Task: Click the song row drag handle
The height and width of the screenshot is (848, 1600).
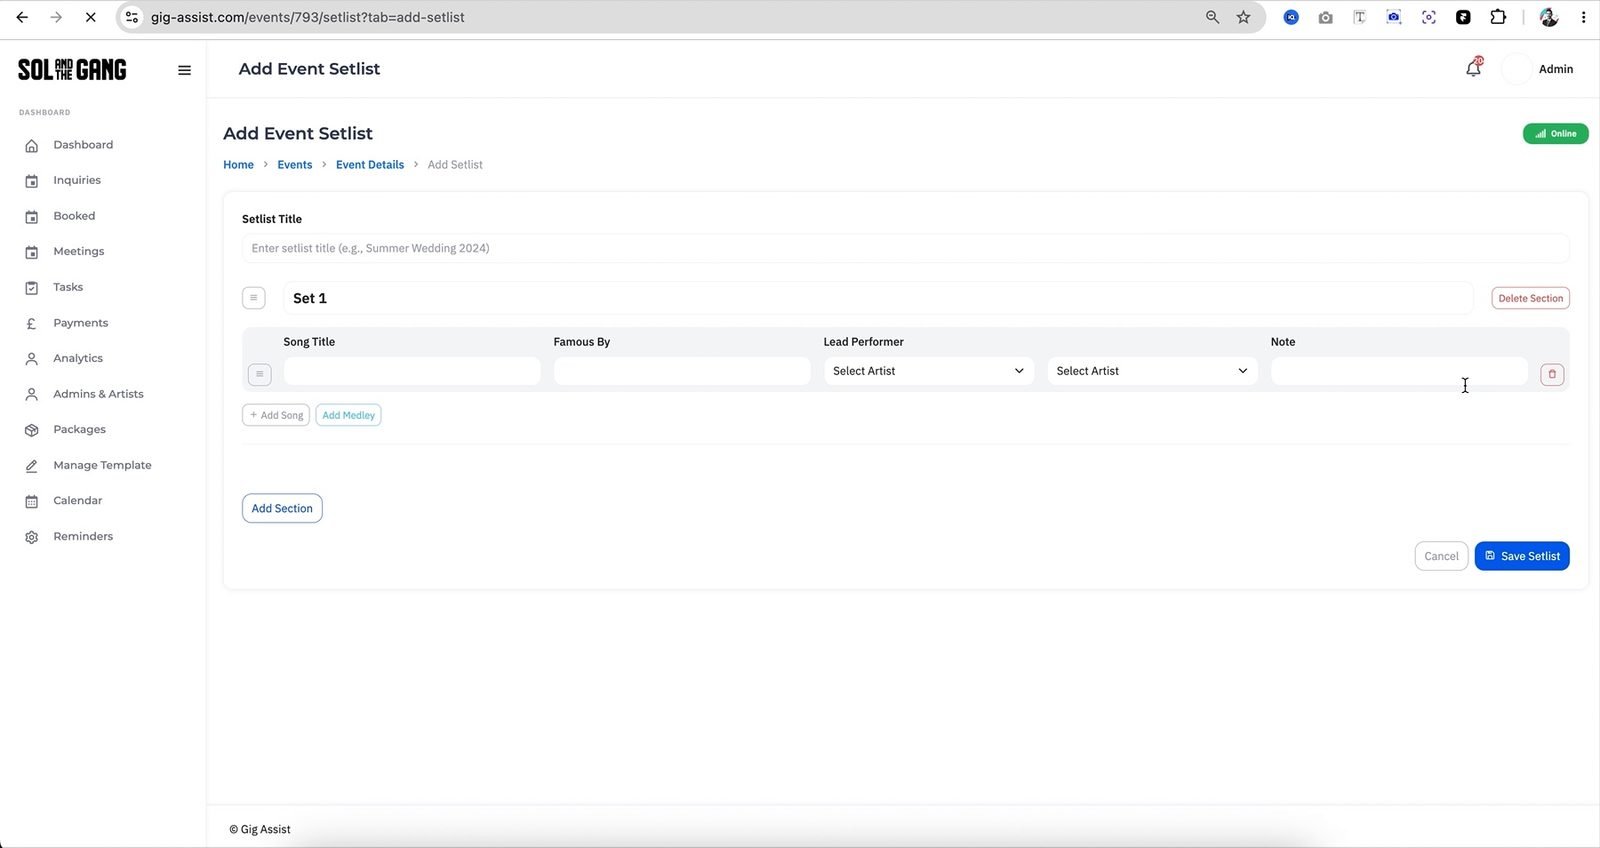Action: point(259,374)
